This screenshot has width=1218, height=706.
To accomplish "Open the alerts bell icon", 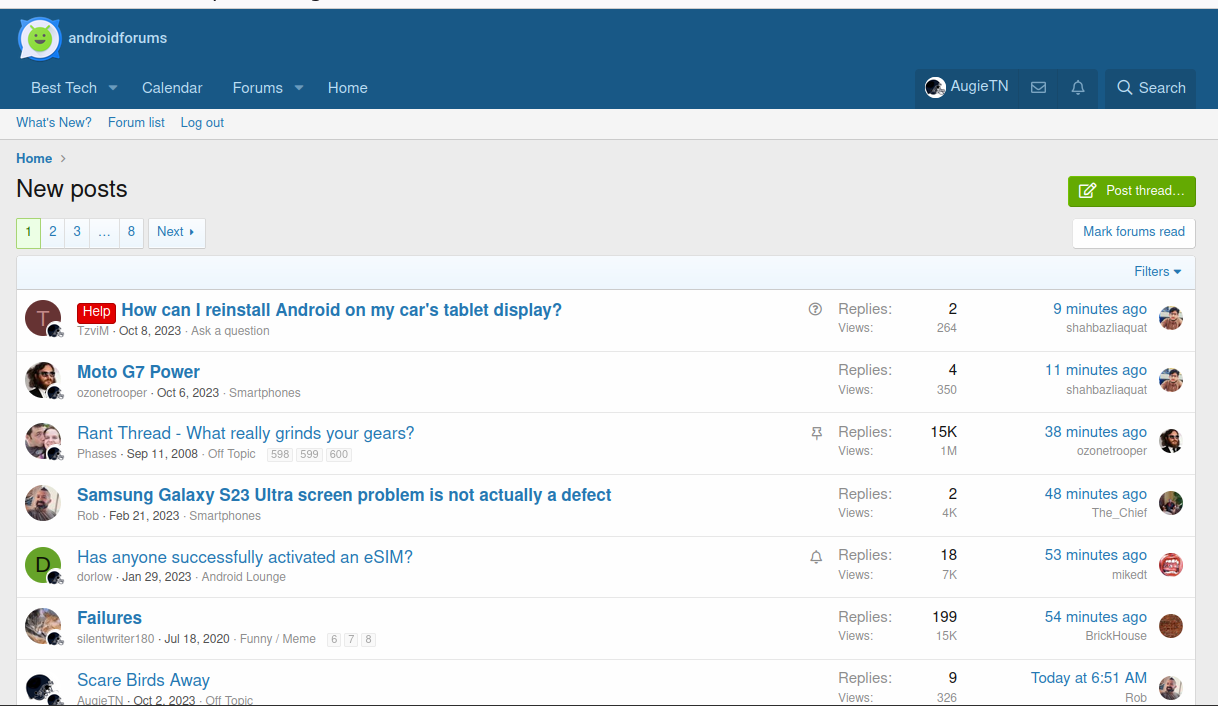I will (1078, 88).
